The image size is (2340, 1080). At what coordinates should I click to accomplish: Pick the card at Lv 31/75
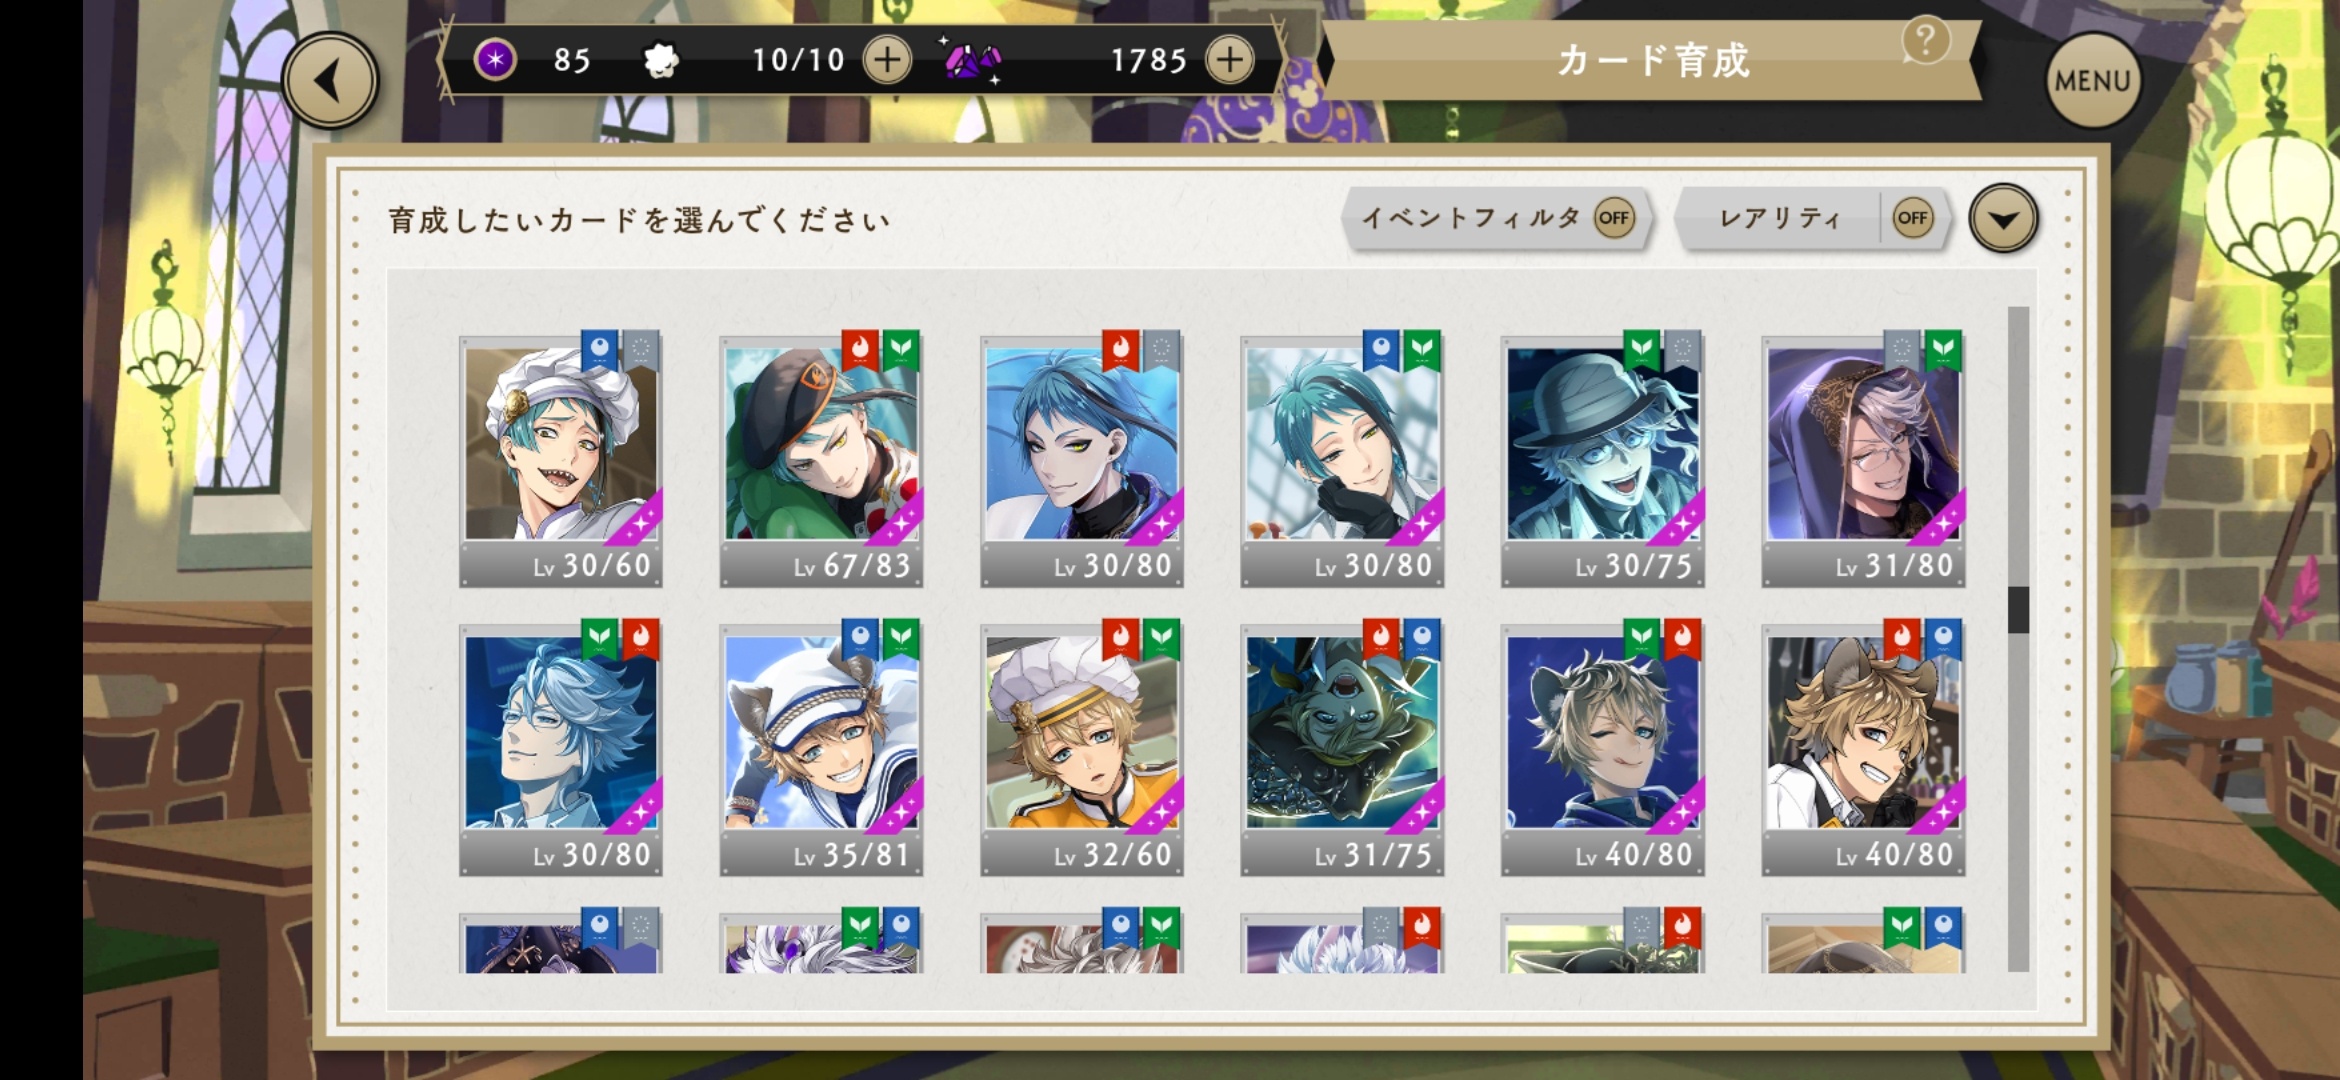coord(1342,749)
